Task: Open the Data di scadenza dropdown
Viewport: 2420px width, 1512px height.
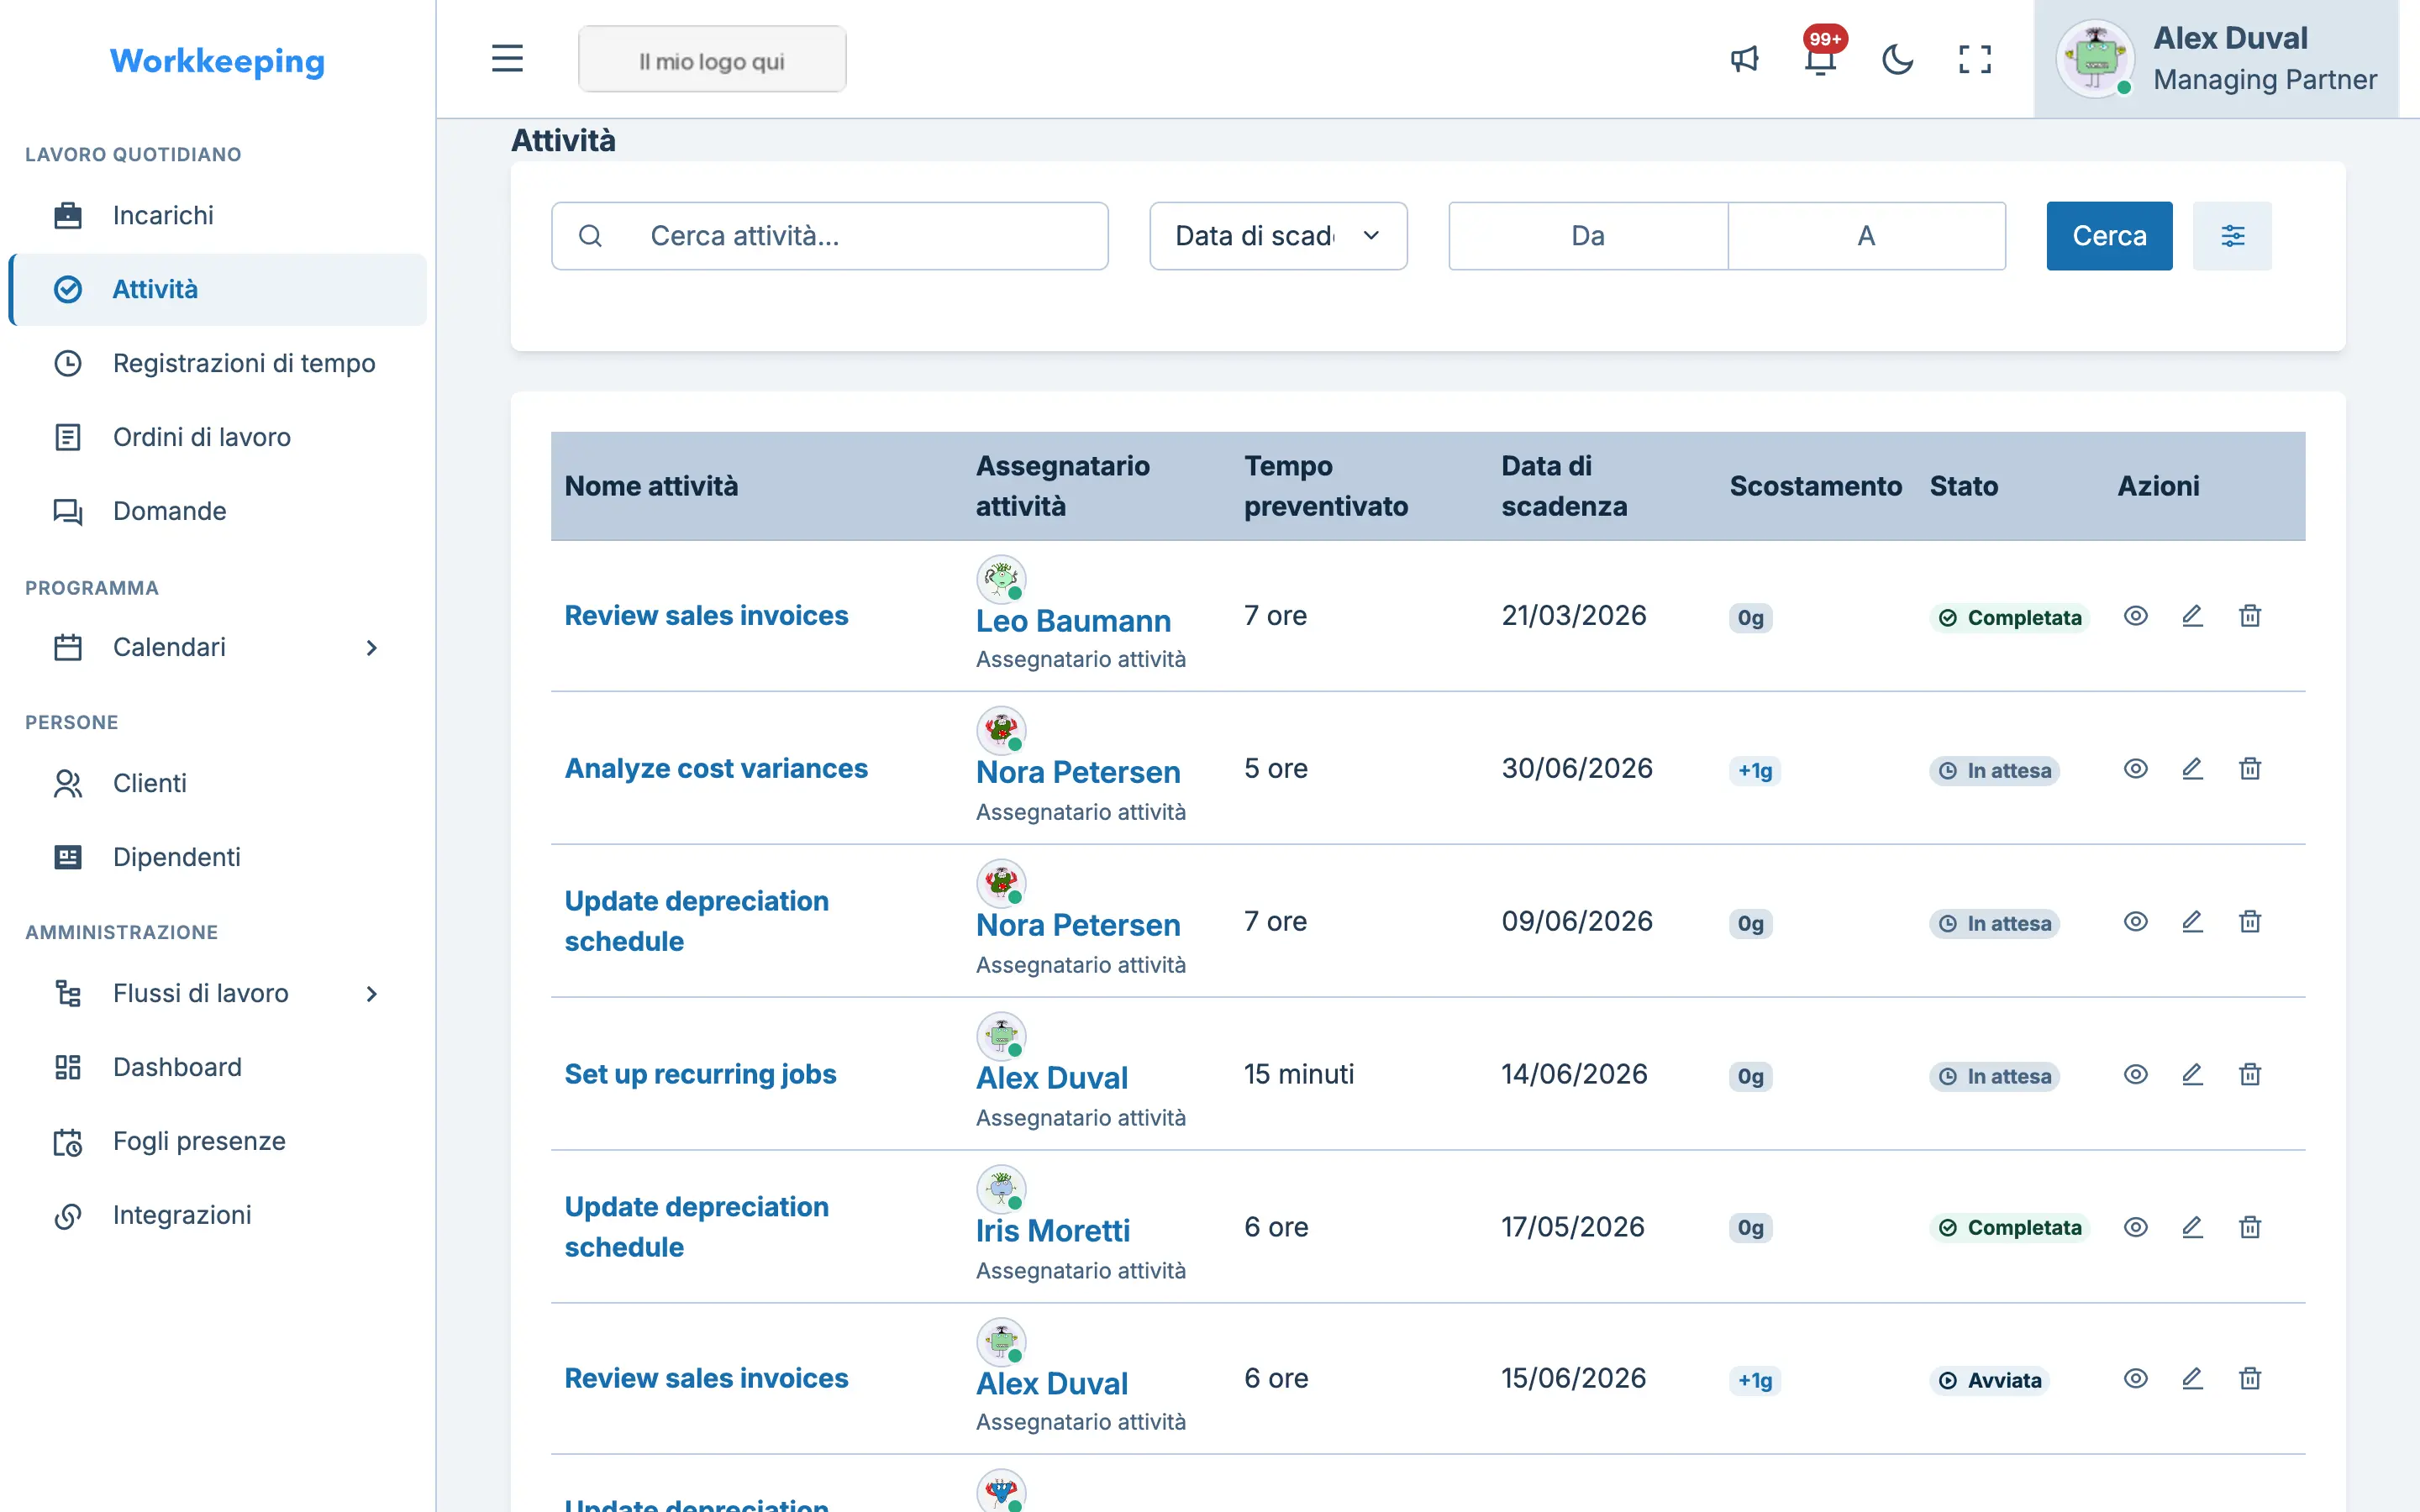Action: point(1278,236)
